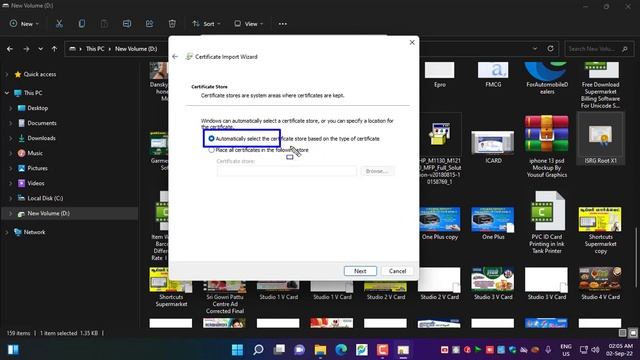Click the Search New Volume field

point(598,49)
